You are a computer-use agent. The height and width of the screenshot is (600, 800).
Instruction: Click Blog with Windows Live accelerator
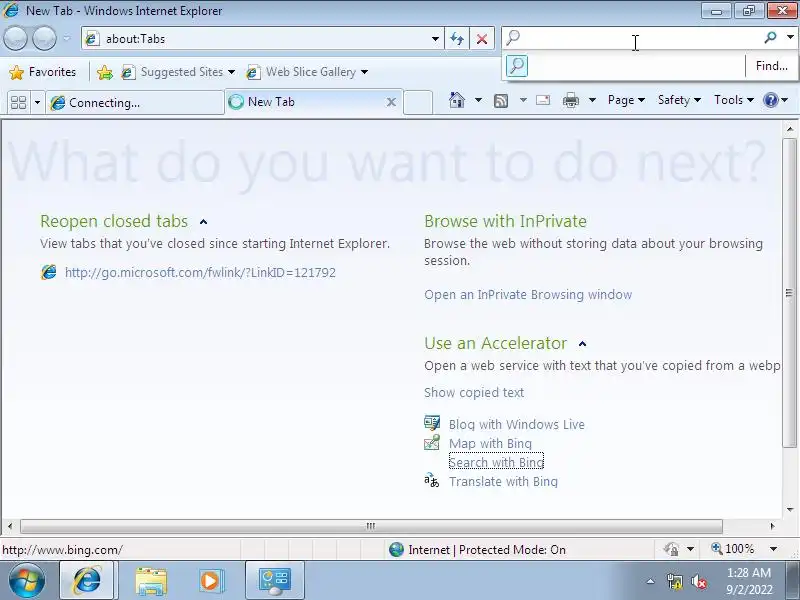[x=517, y=424]
